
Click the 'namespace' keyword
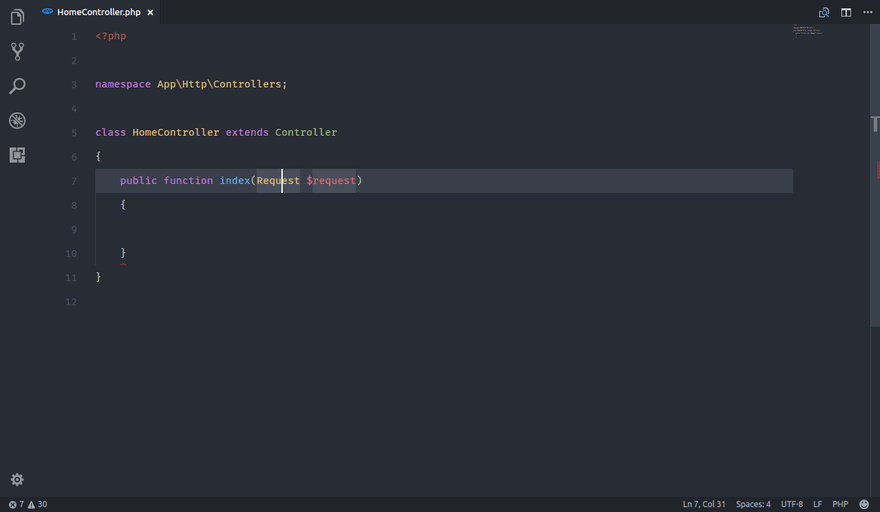pos(123,84)
